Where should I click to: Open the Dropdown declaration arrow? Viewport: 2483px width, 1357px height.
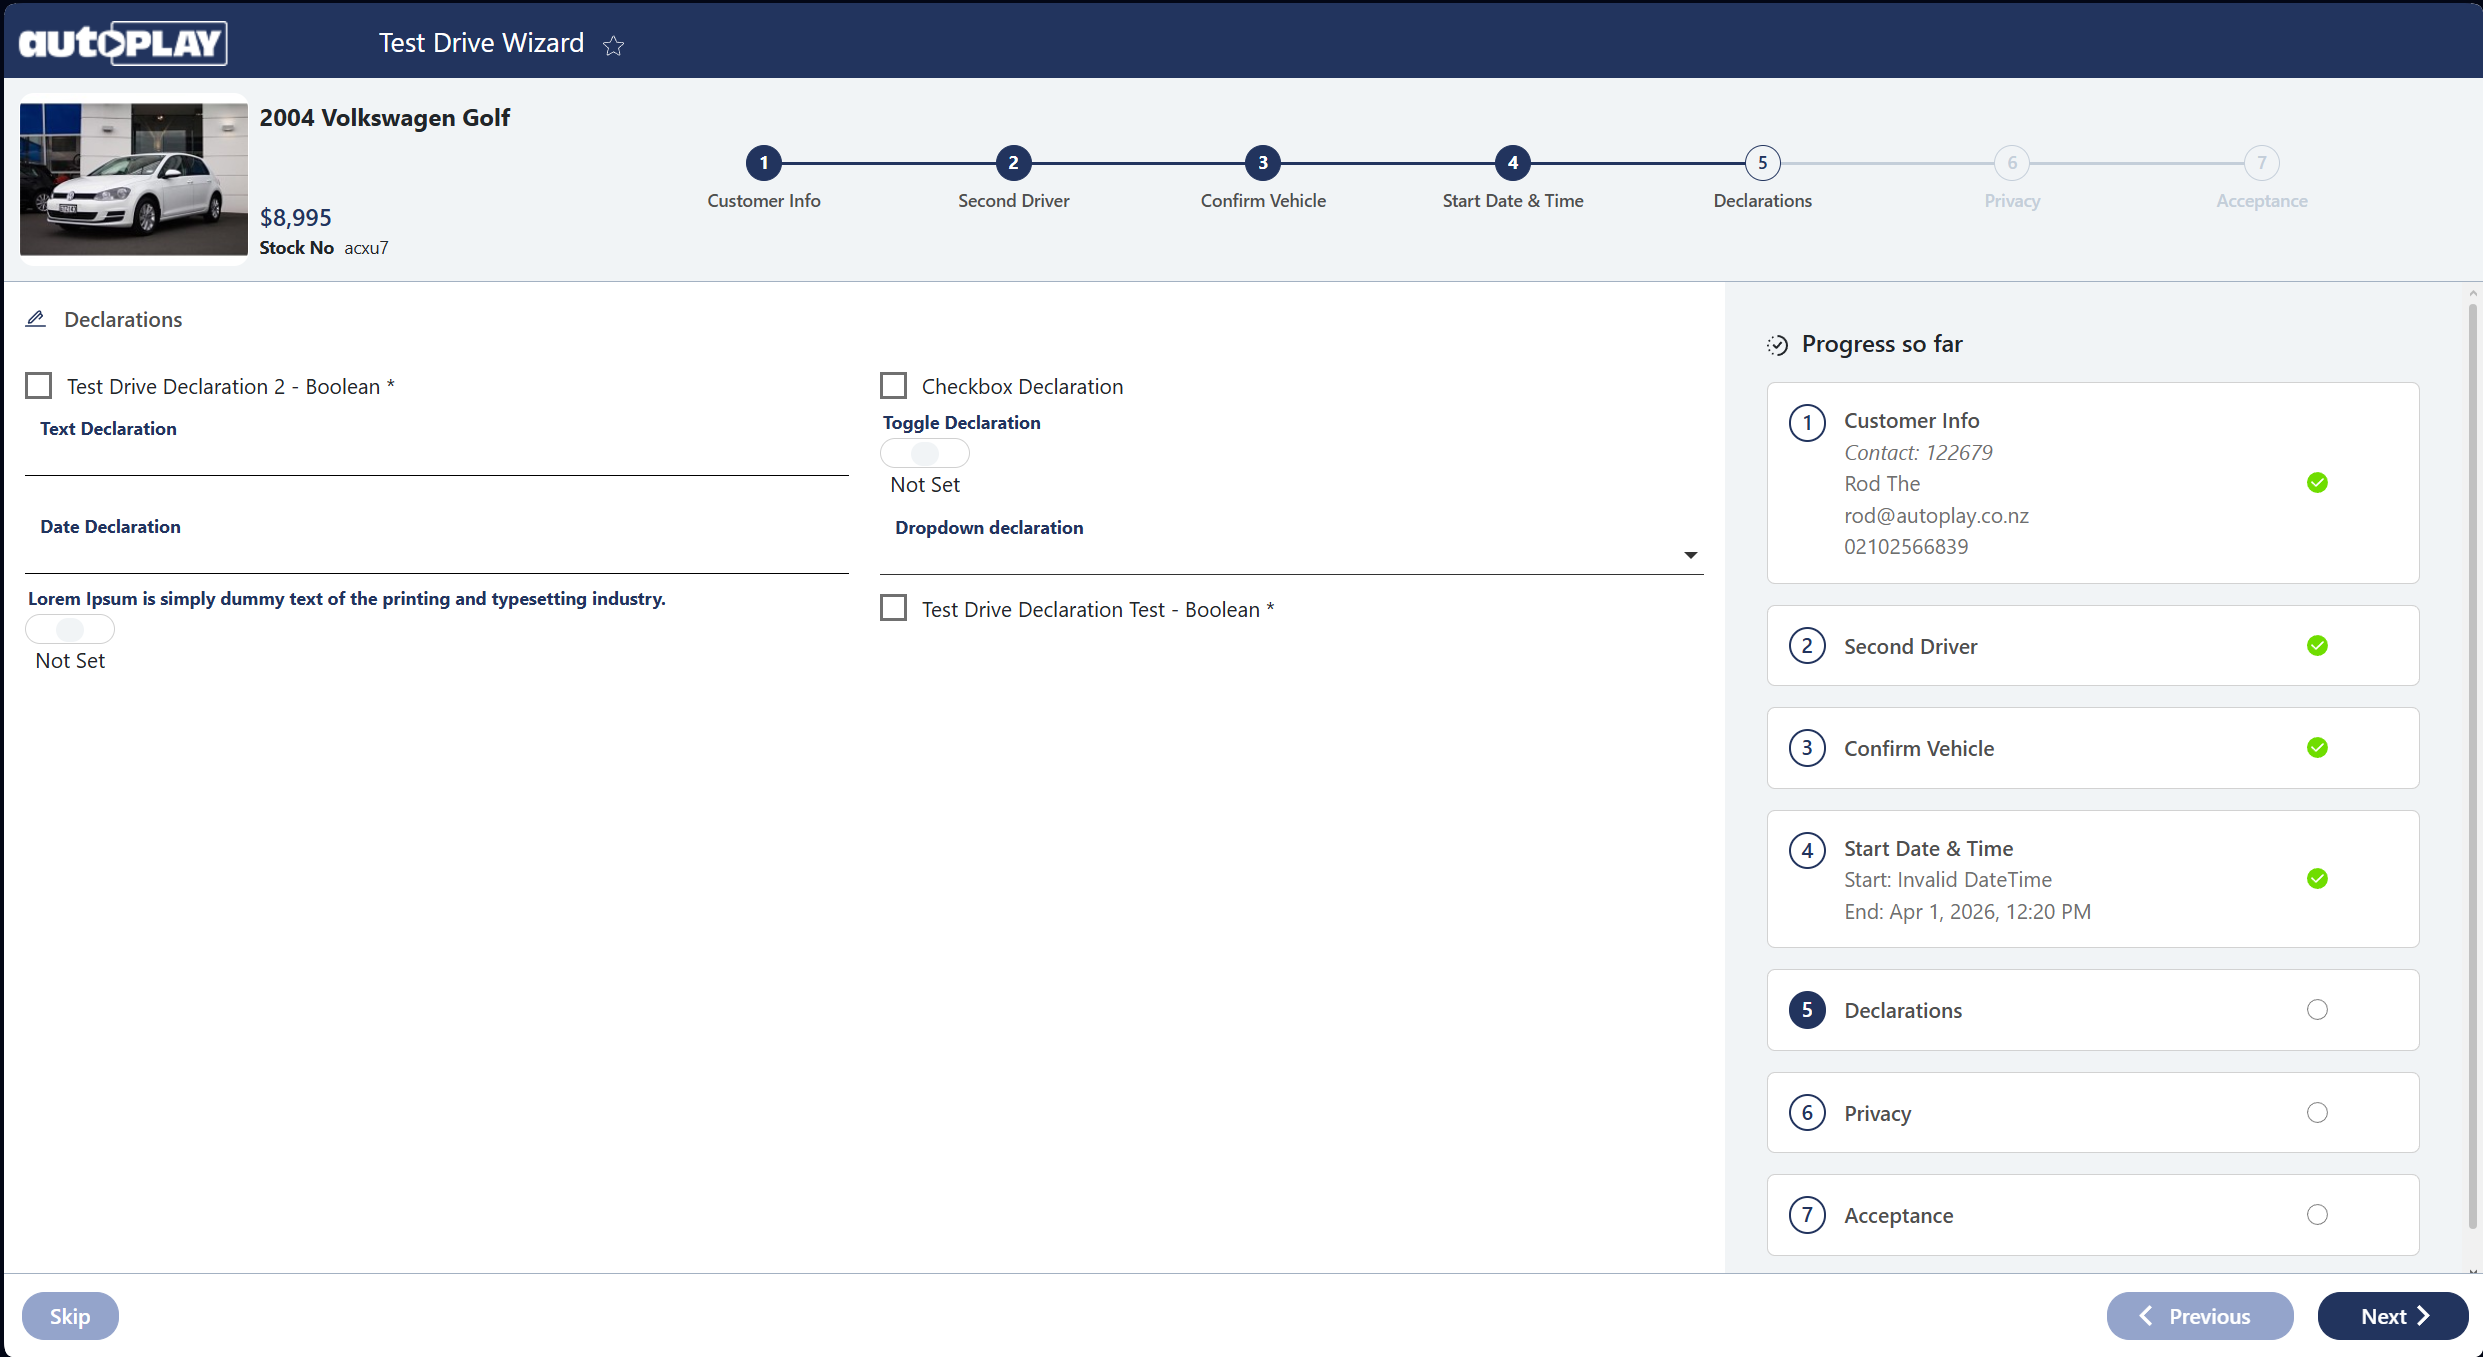coord(1690,555)
